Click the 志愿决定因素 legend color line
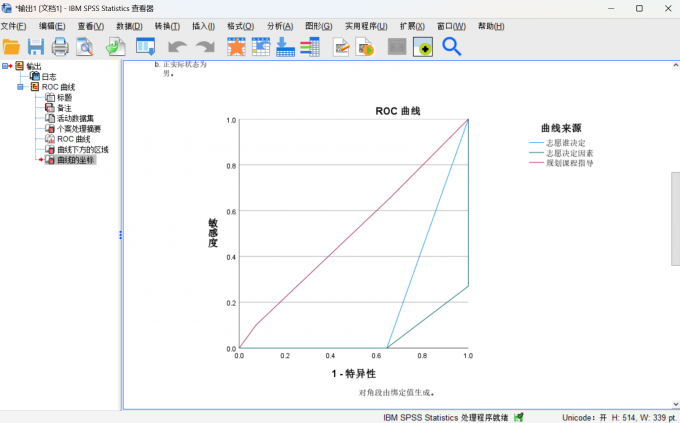This screenshot has width=680, height=423. [x=536, y=153]
